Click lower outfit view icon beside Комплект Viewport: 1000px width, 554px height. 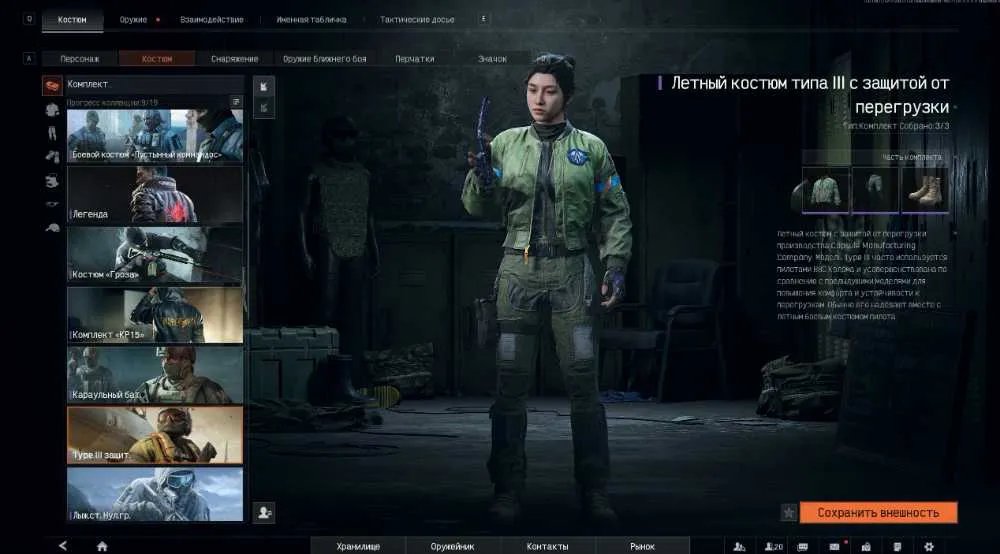[264, 108]
